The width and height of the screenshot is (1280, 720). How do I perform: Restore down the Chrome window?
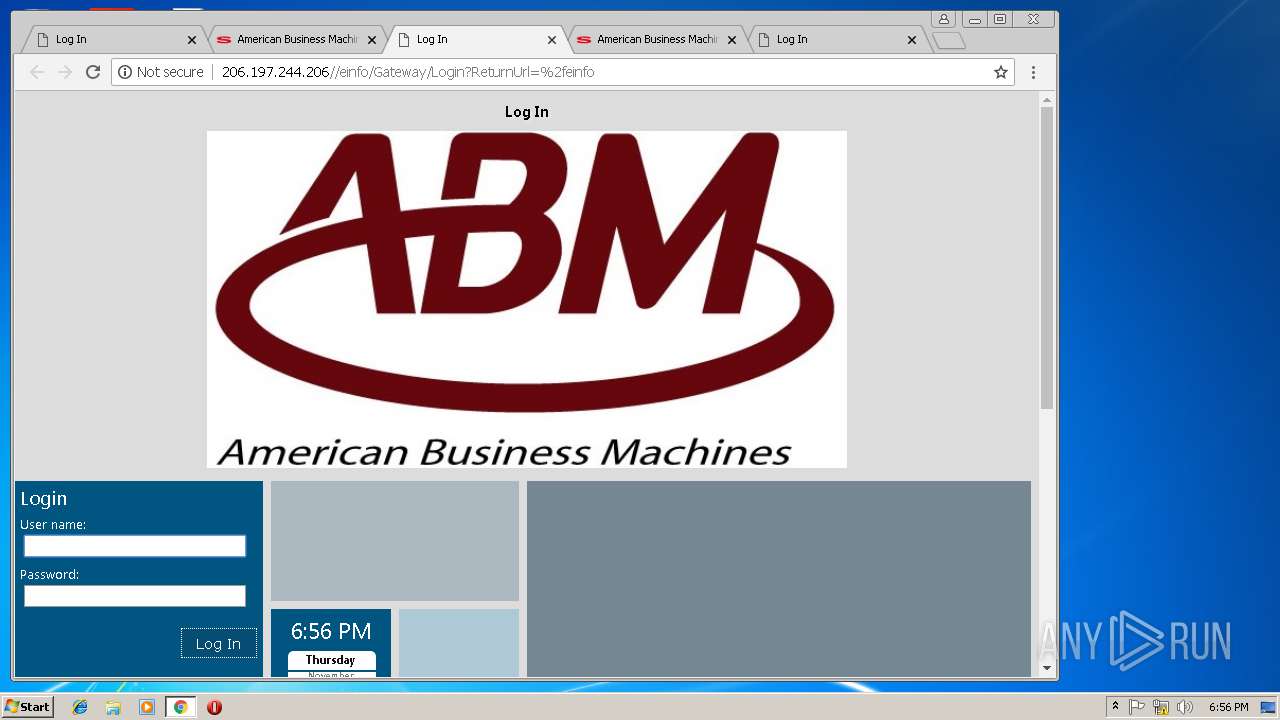[x=1000, y=19]
